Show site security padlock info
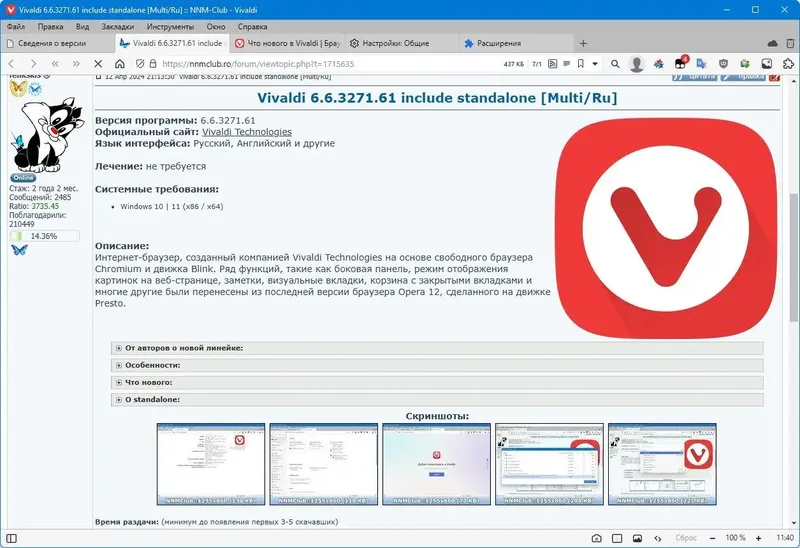 point(153,64)
